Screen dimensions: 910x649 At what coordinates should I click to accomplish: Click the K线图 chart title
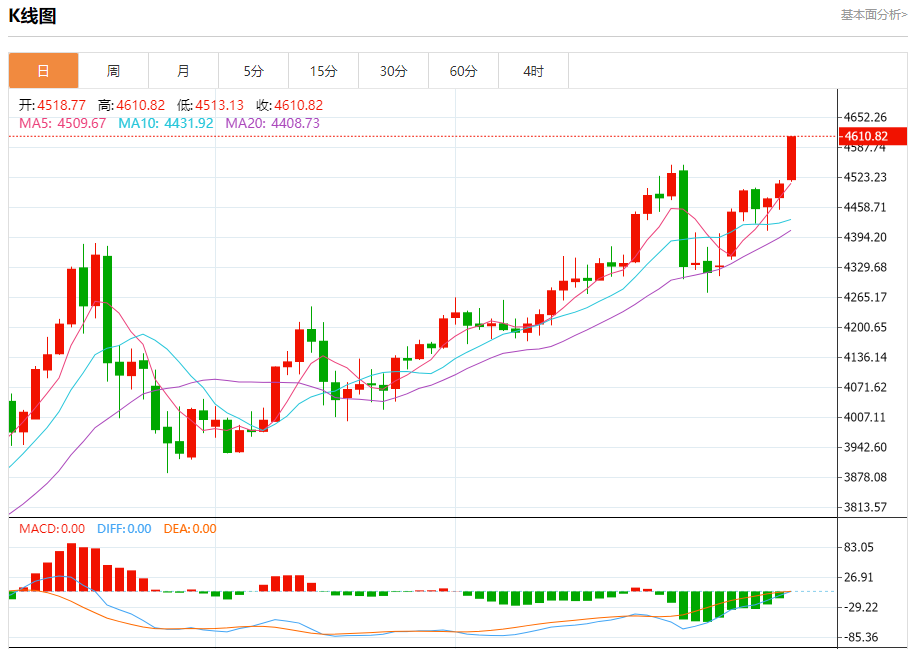click(32, 16)
